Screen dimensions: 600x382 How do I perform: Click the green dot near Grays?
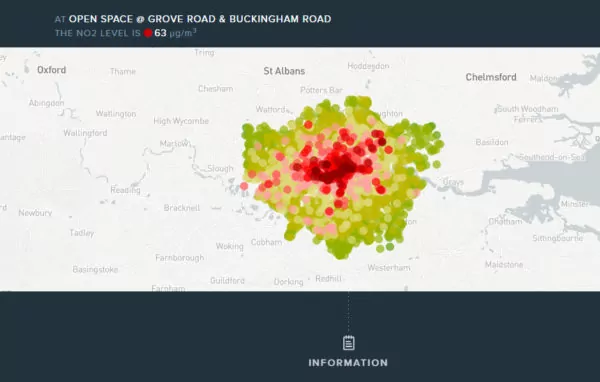[437, 164]
